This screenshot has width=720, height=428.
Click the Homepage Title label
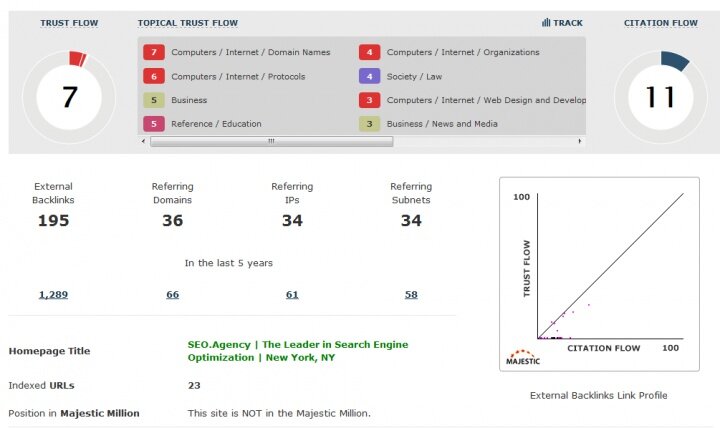(x=49, y=351)
